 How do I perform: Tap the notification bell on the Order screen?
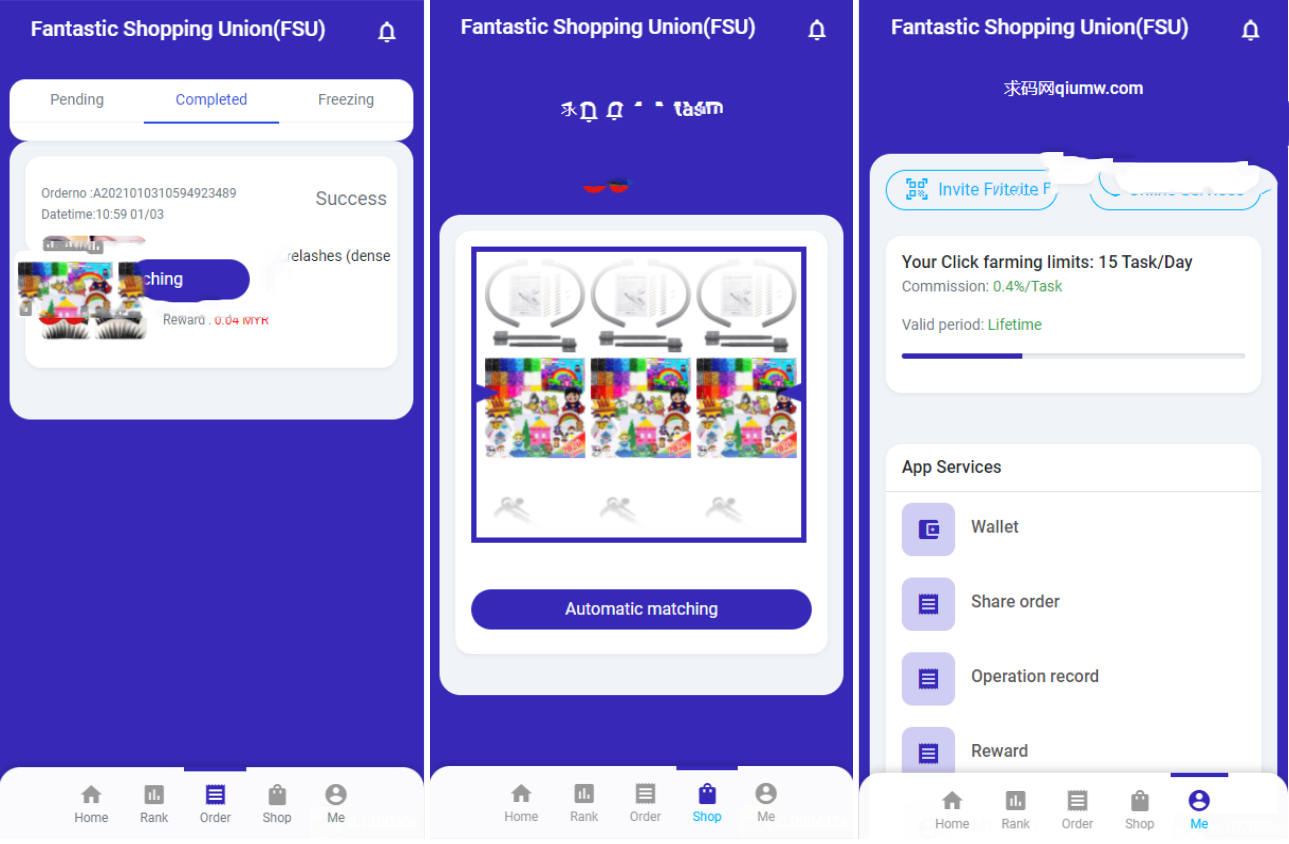pyautogui.click(x=387, y=32)
